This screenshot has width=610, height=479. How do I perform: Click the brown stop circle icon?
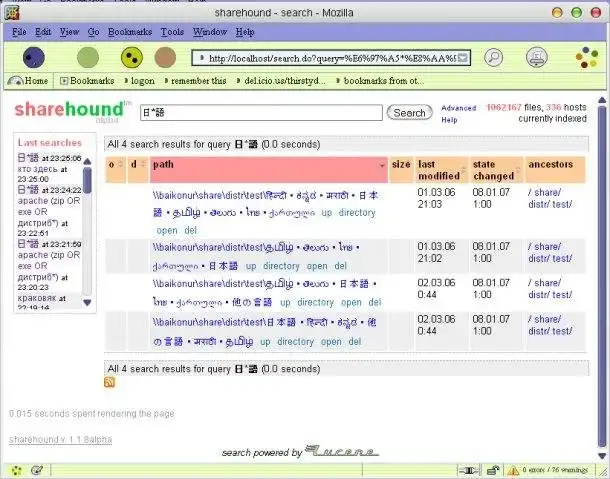pyautogui.click(x=165, y=58)
